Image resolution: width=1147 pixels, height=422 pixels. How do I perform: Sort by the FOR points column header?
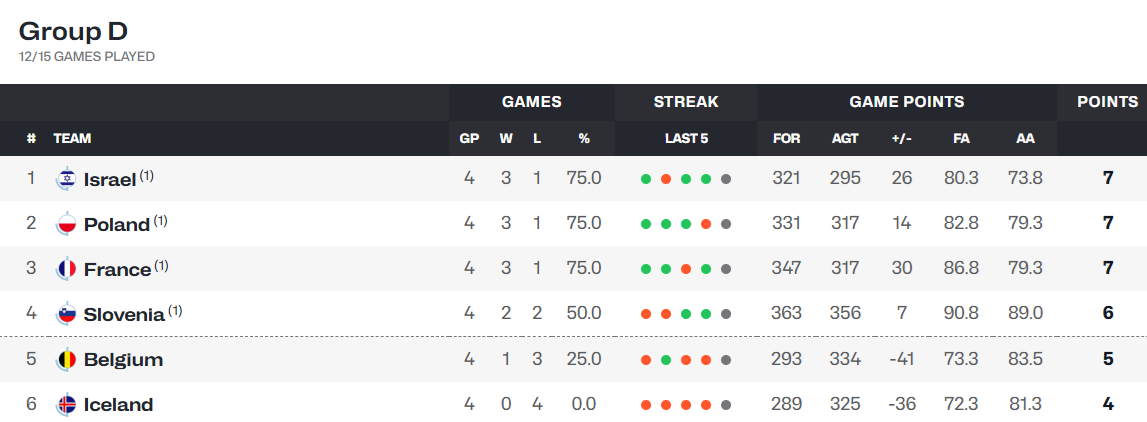point(786,138)
